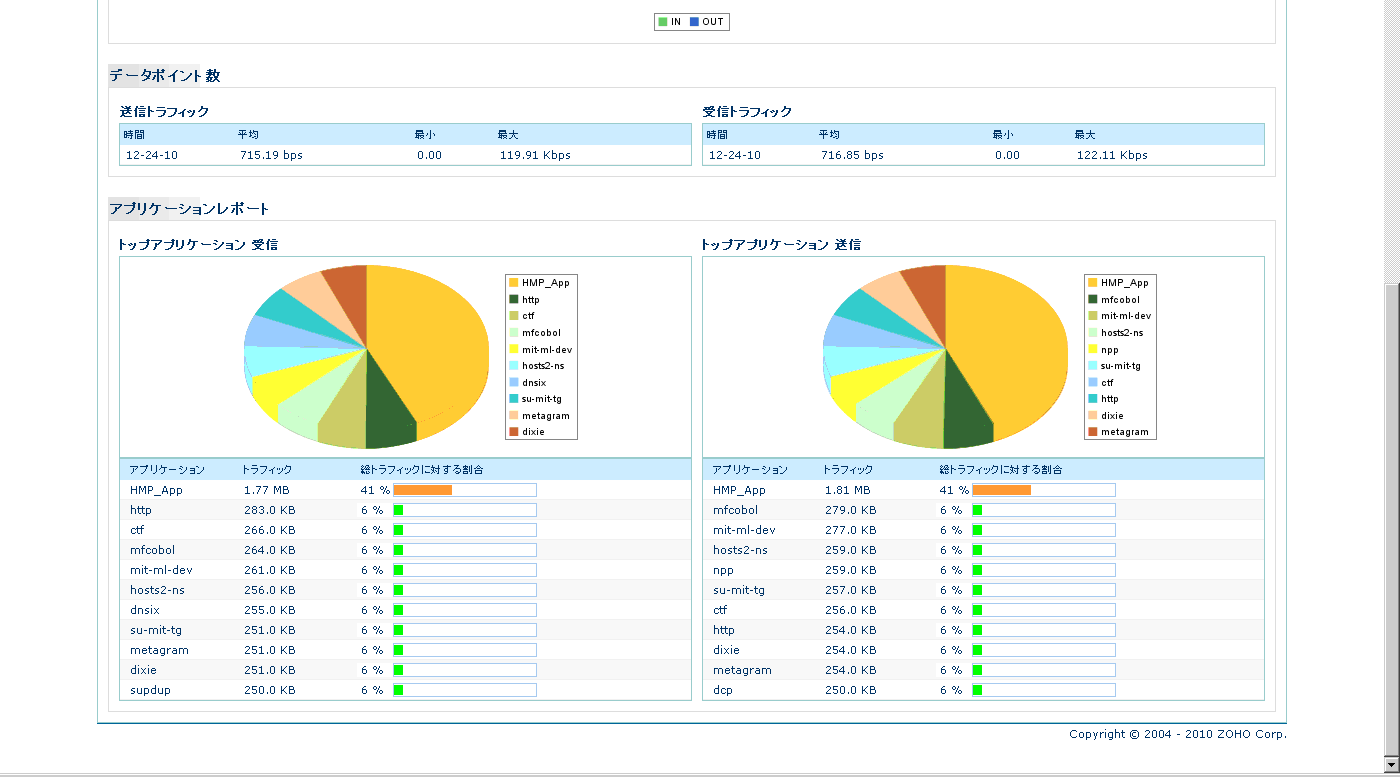Screen dimensions: 1400x777
Task: Click the green percentage bar for dcp
Action: pos(977,690)
